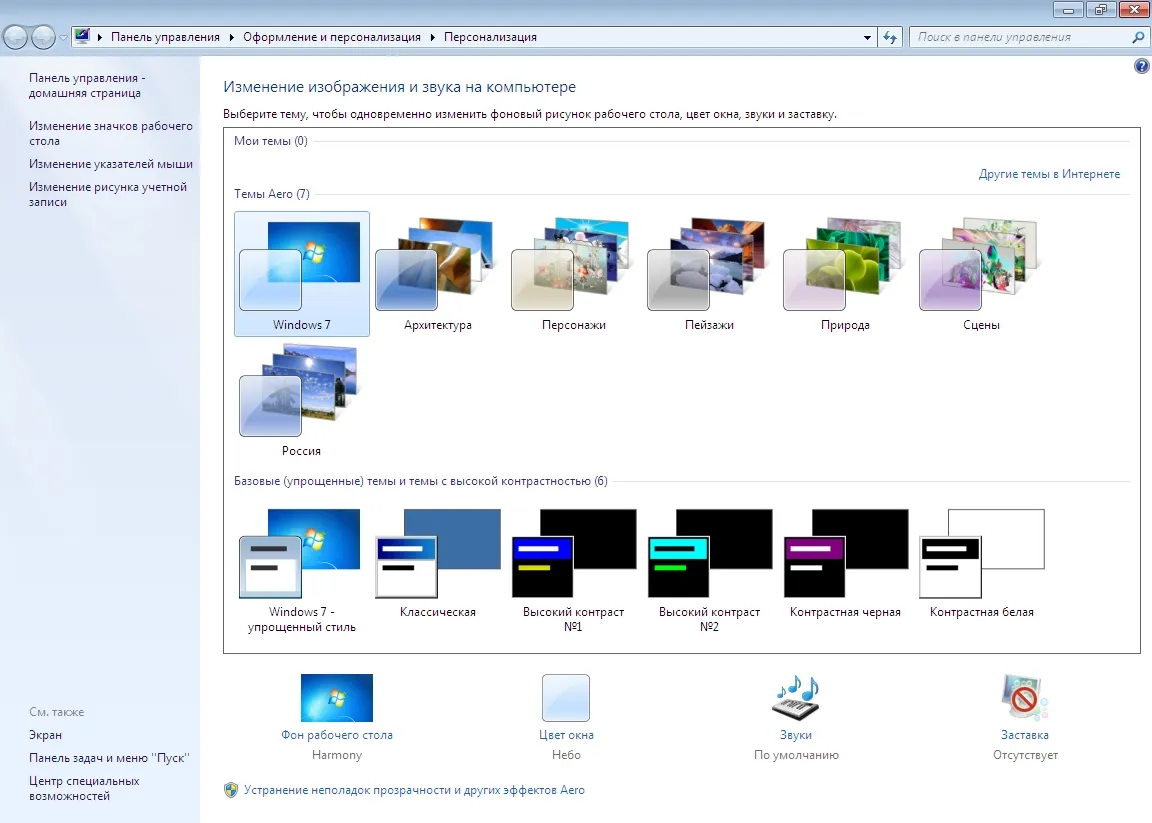
Task: Open Экран link under См. также
Action: (46, 735)
